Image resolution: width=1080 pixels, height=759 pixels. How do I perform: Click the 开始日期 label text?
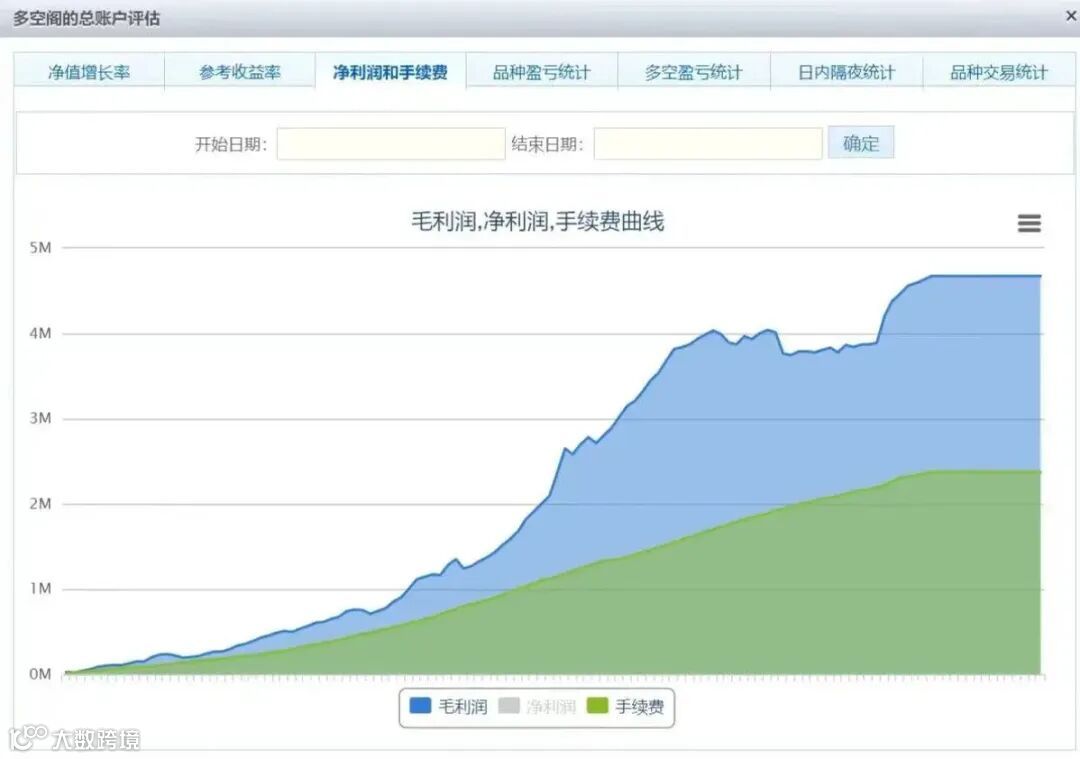(231, 144)
